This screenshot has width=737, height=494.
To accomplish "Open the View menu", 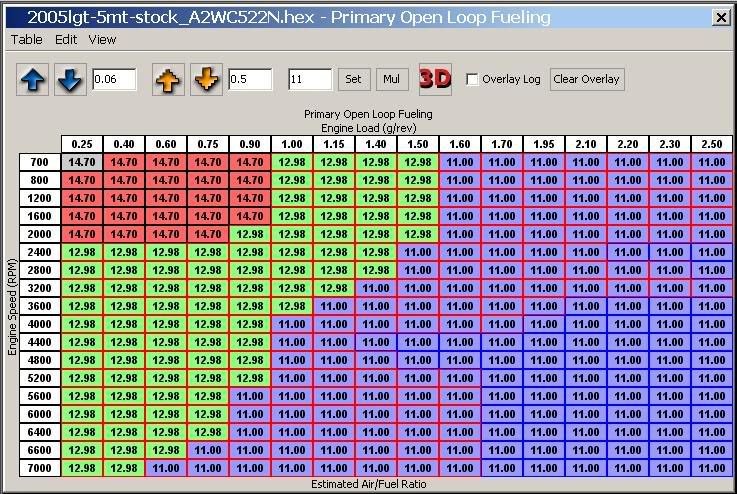I will click(x=102, y=40).
